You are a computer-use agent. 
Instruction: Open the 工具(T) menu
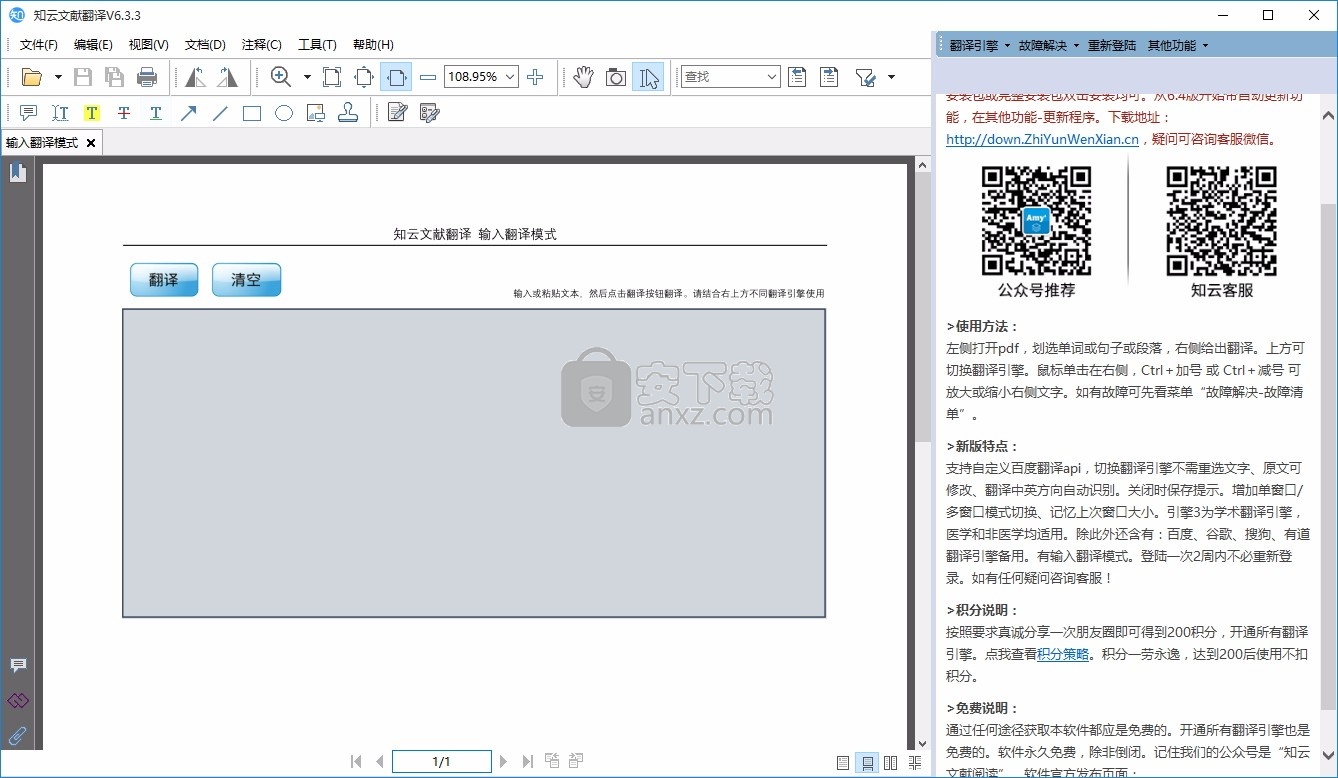pos(317,45)
